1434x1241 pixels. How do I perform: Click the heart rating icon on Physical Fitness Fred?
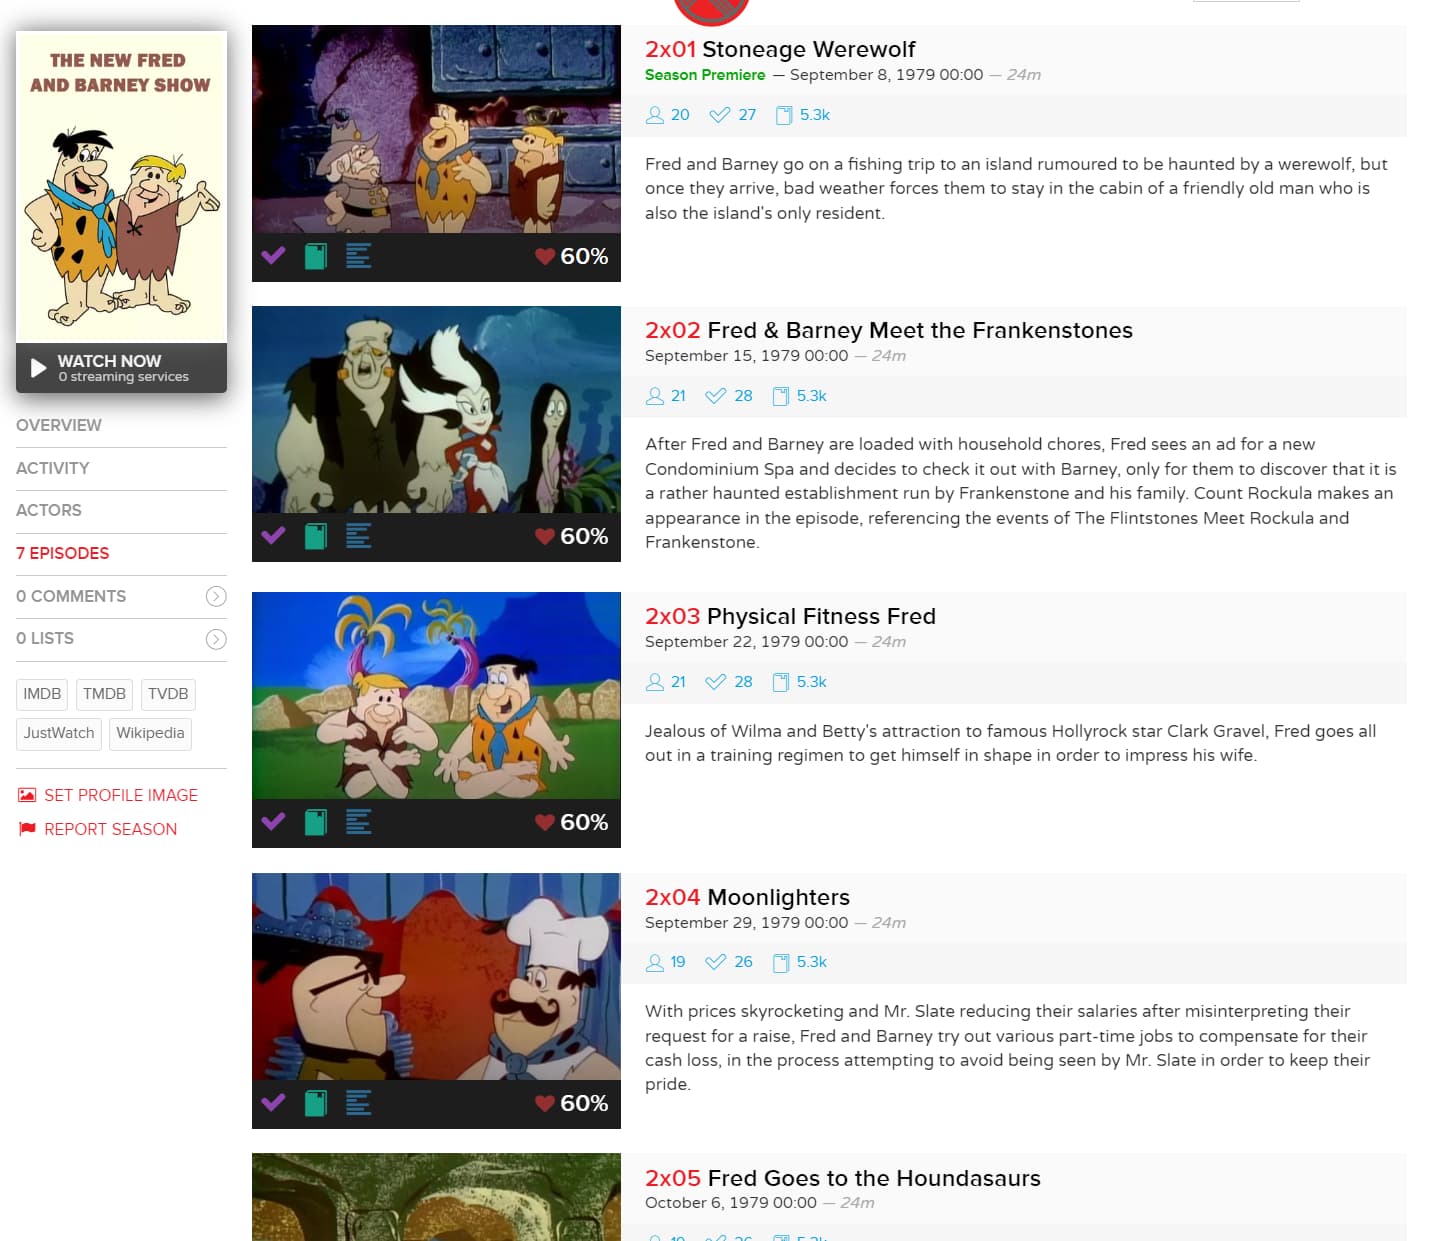(x=545, y=822)
